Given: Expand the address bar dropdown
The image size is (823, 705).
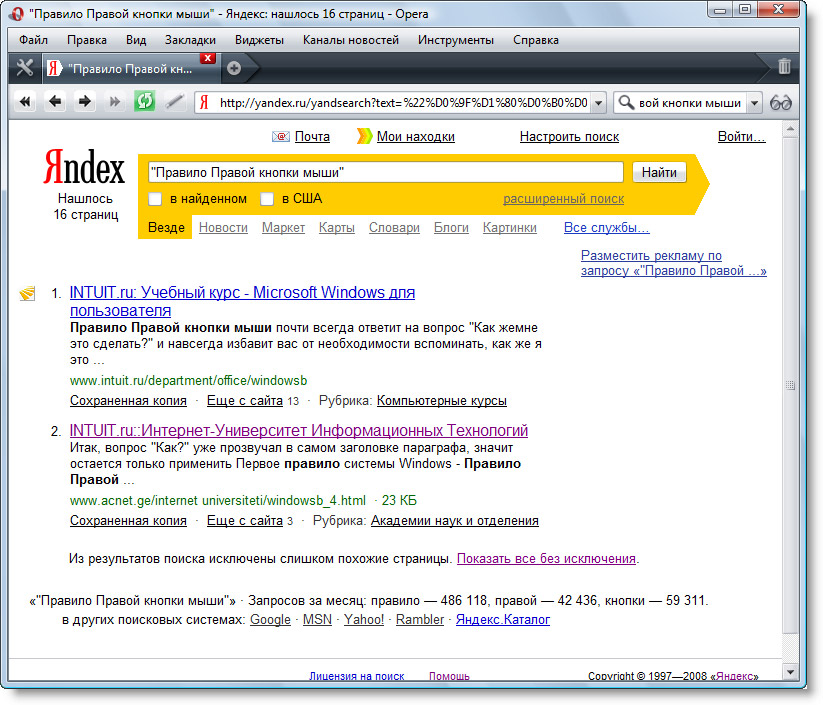Looking at the screenshot, I should click(x=598, y=103).
